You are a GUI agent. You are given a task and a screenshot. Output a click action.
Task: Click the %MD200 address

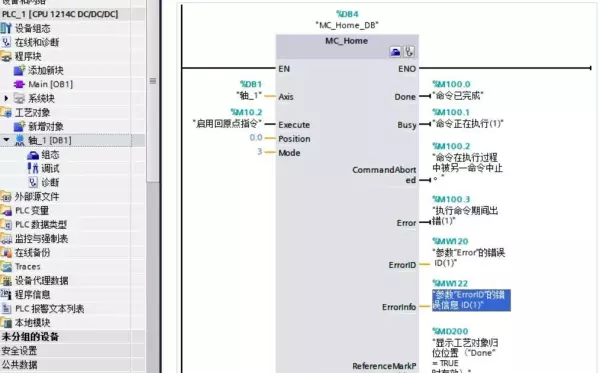click(450, 331)
